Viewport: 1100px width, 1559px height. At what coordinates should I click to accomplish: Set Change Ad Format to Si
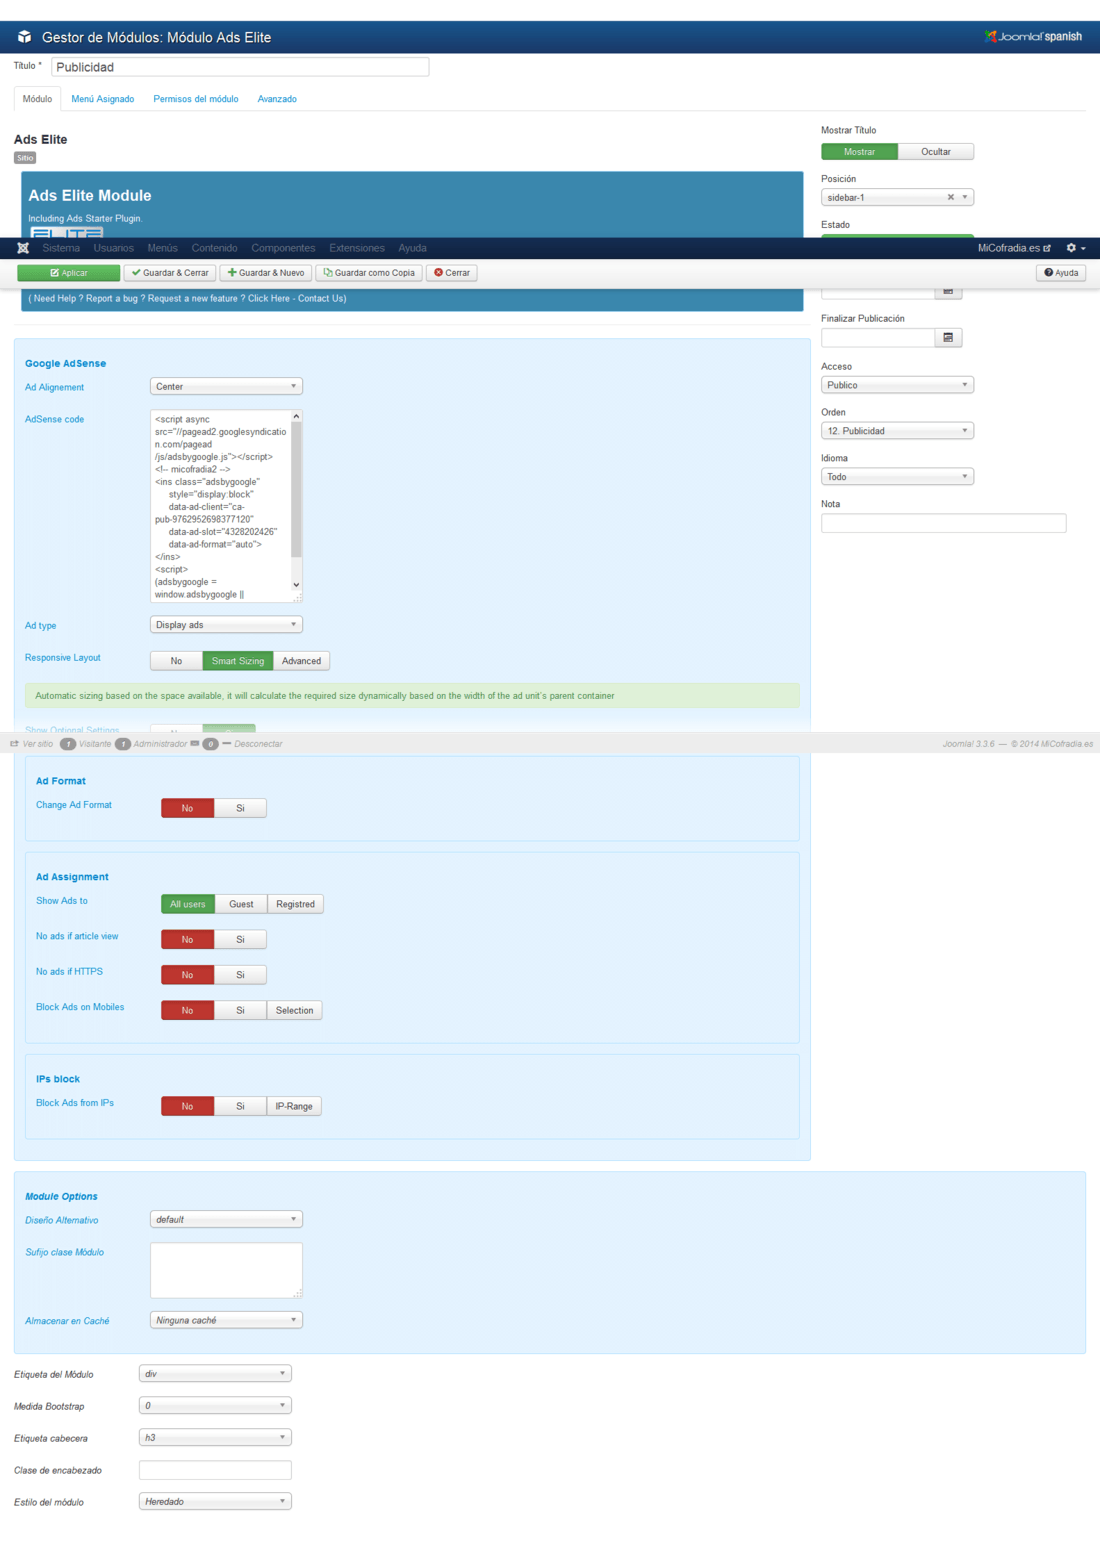pos(240,808)
